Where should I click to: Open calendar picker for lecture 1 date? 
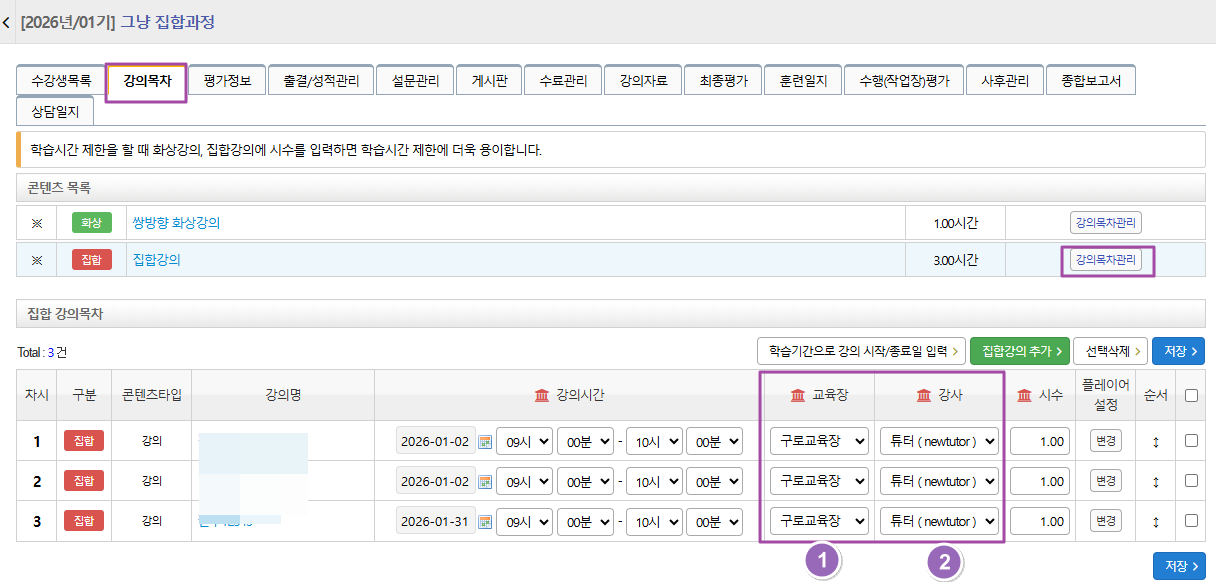pos(486,441)
